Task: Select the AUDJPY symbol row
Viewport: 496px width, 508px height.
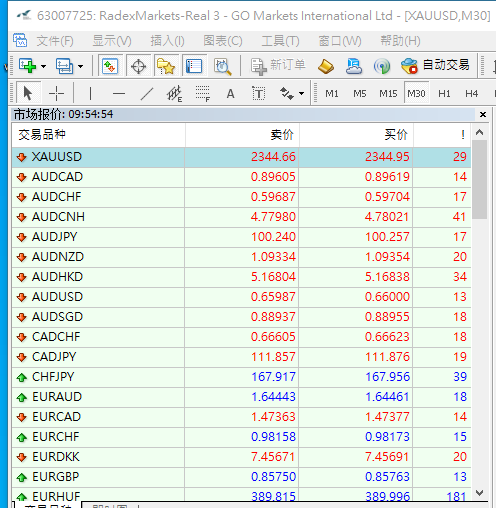Action: tap(241, 237)
